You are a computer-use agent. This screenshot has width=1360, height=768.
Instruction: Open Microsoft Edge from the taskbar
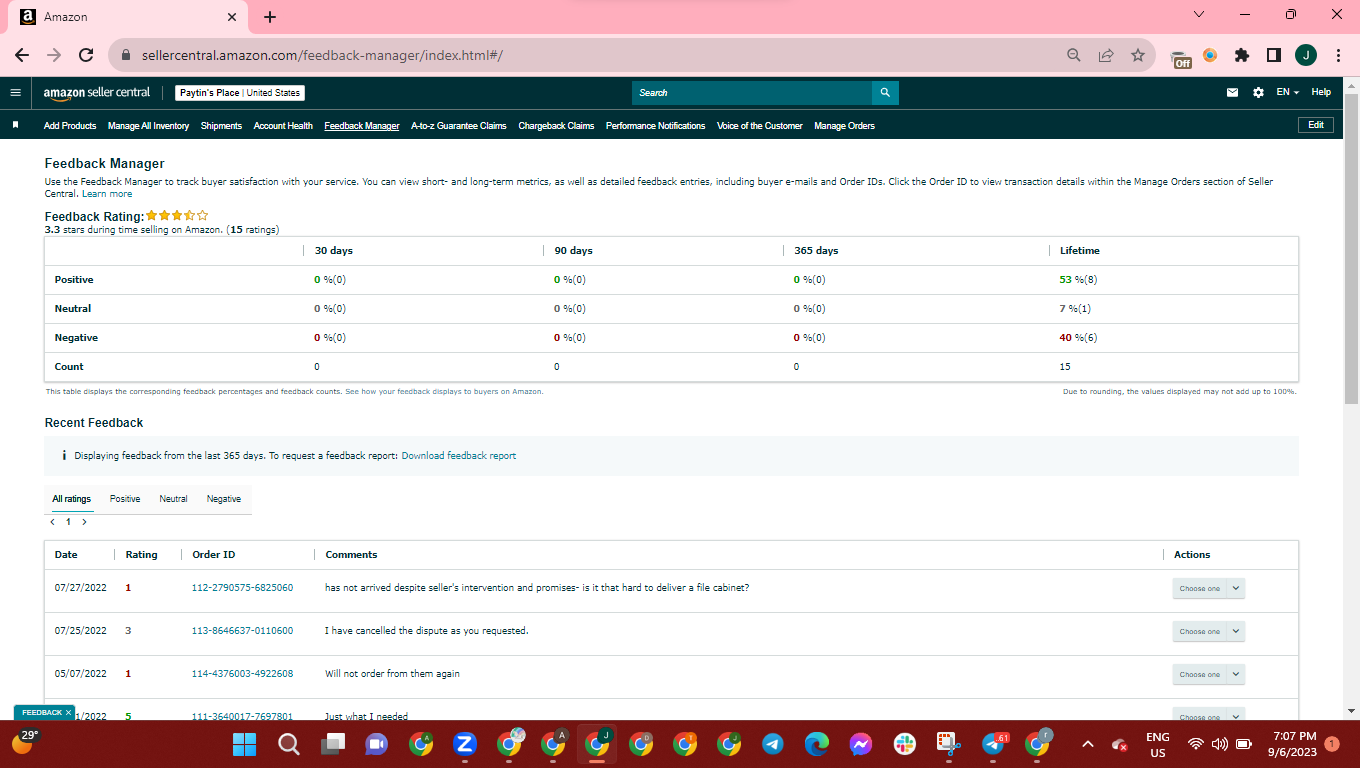point(817,744)
